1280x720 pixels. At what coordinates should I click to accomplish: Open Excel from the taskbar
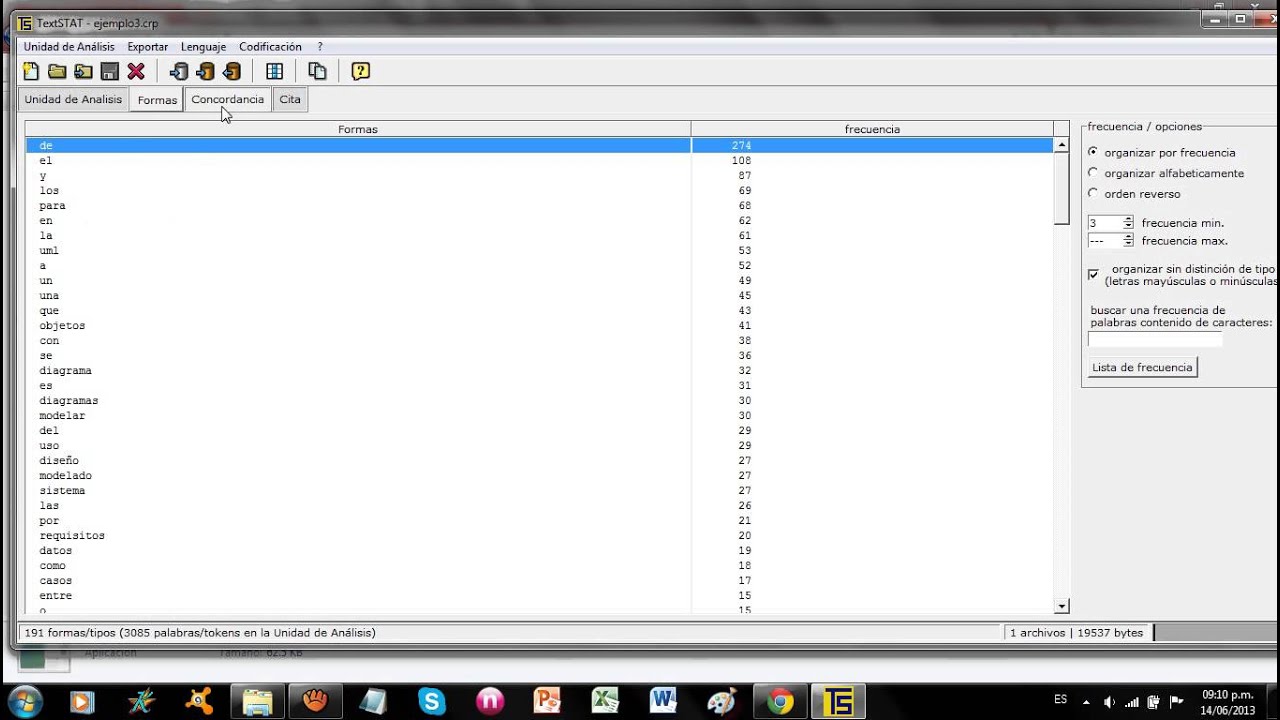point(605,702)
